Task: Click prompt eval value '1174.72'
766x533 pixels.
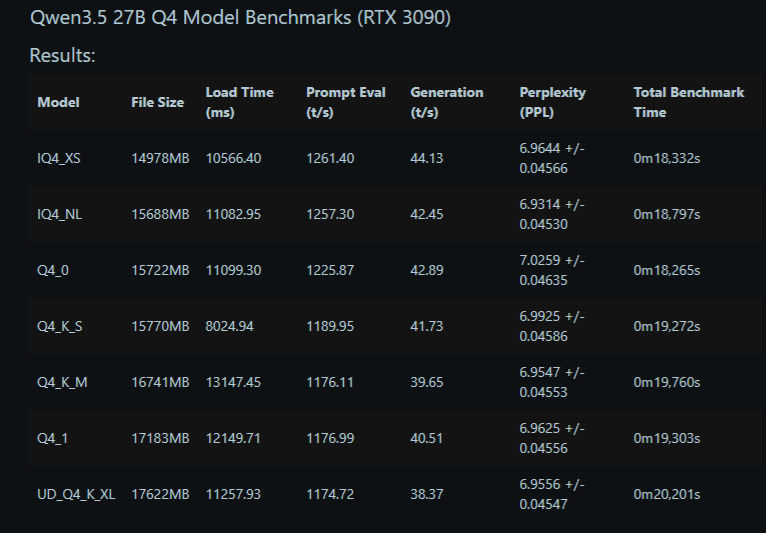Action: click(330, 494)
